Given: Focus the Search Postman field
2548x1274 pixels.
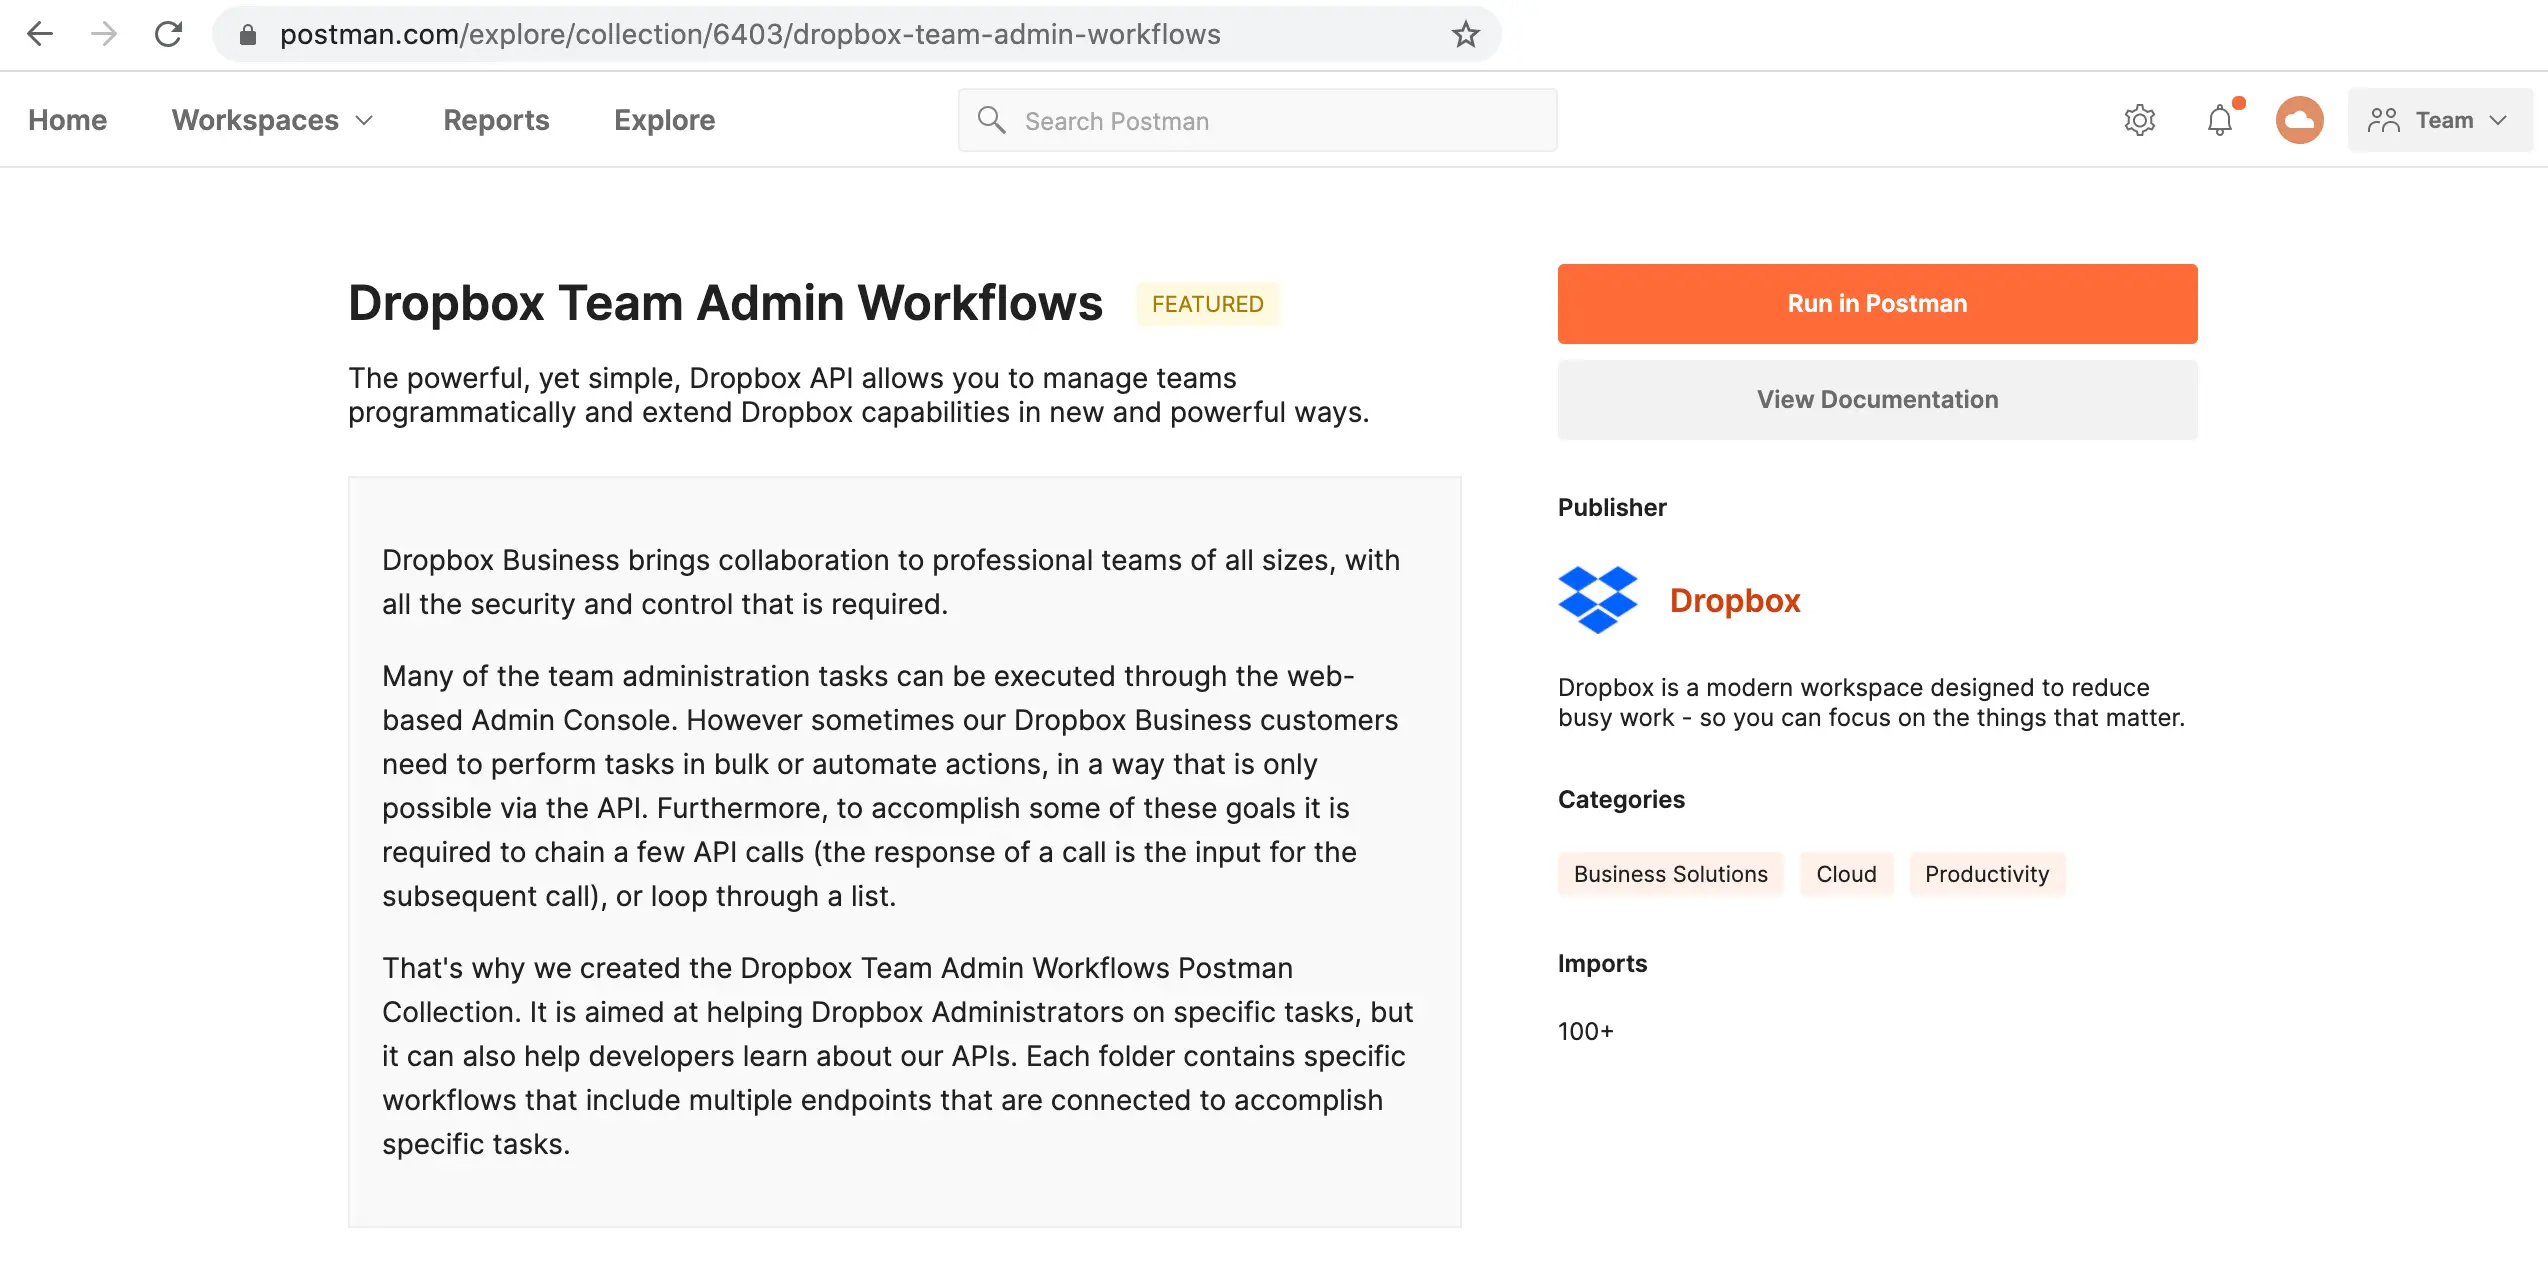Looking at the screenshot, I should click(x=1257, y=120).
